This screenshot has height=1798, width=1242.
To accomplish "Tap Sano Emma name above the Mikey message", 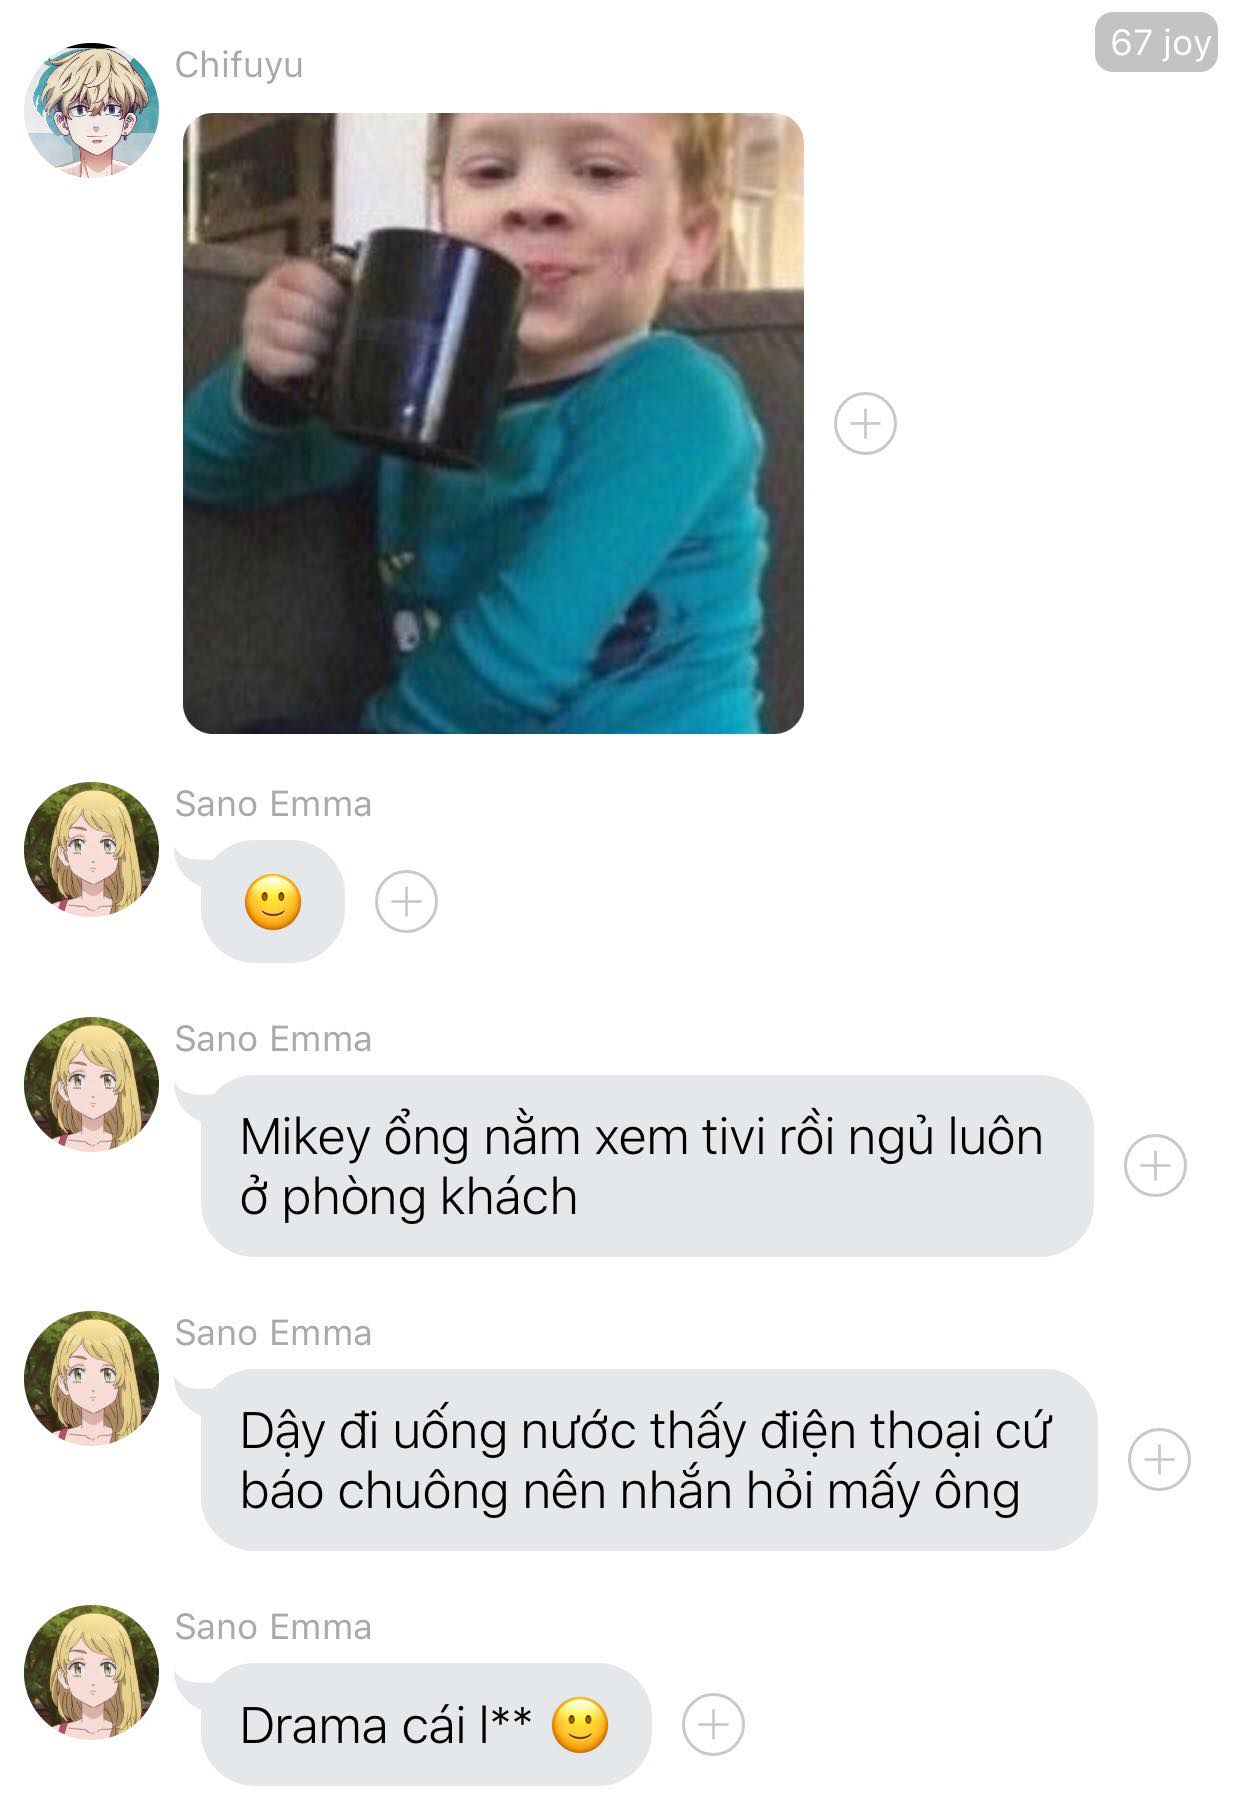I will 273,1039.
